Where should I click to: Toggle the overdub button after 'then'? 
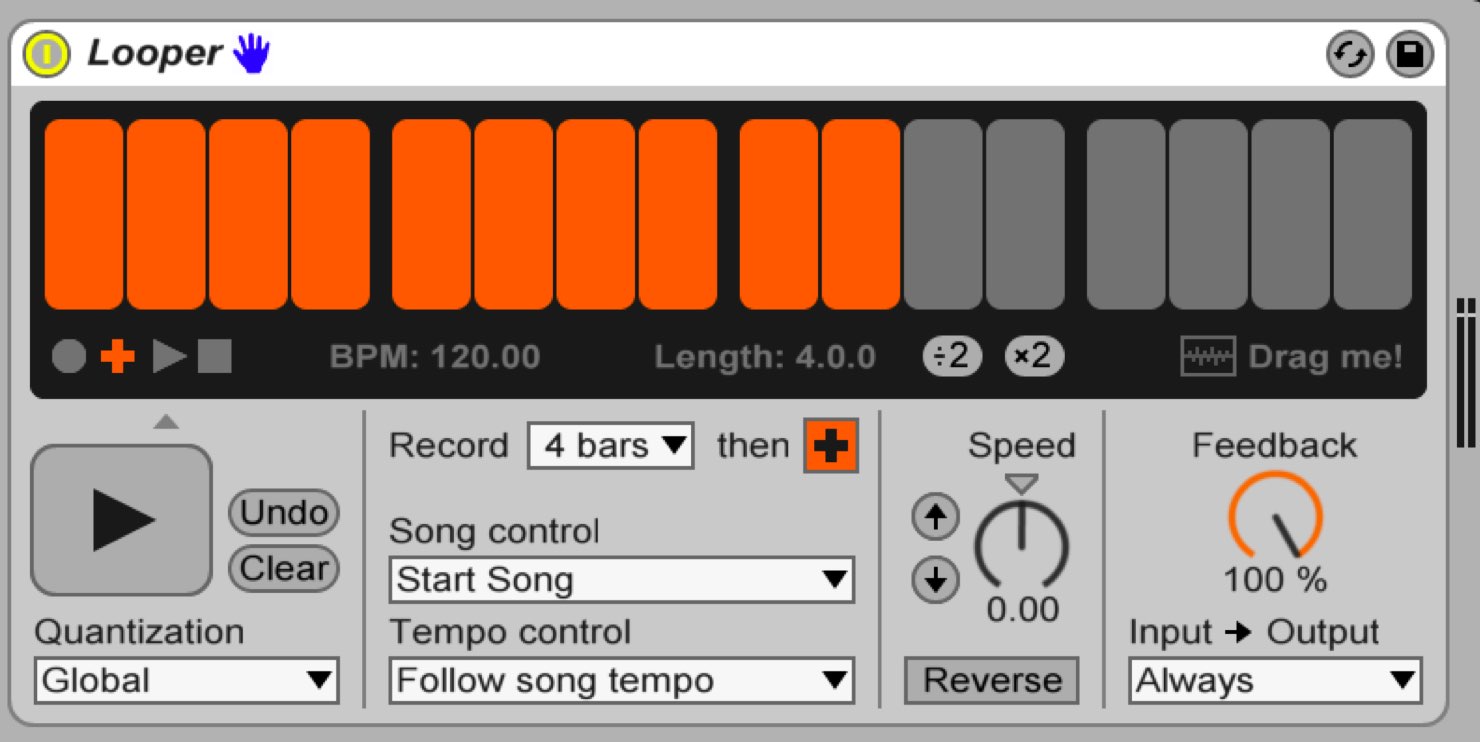[x=831, y=446]
